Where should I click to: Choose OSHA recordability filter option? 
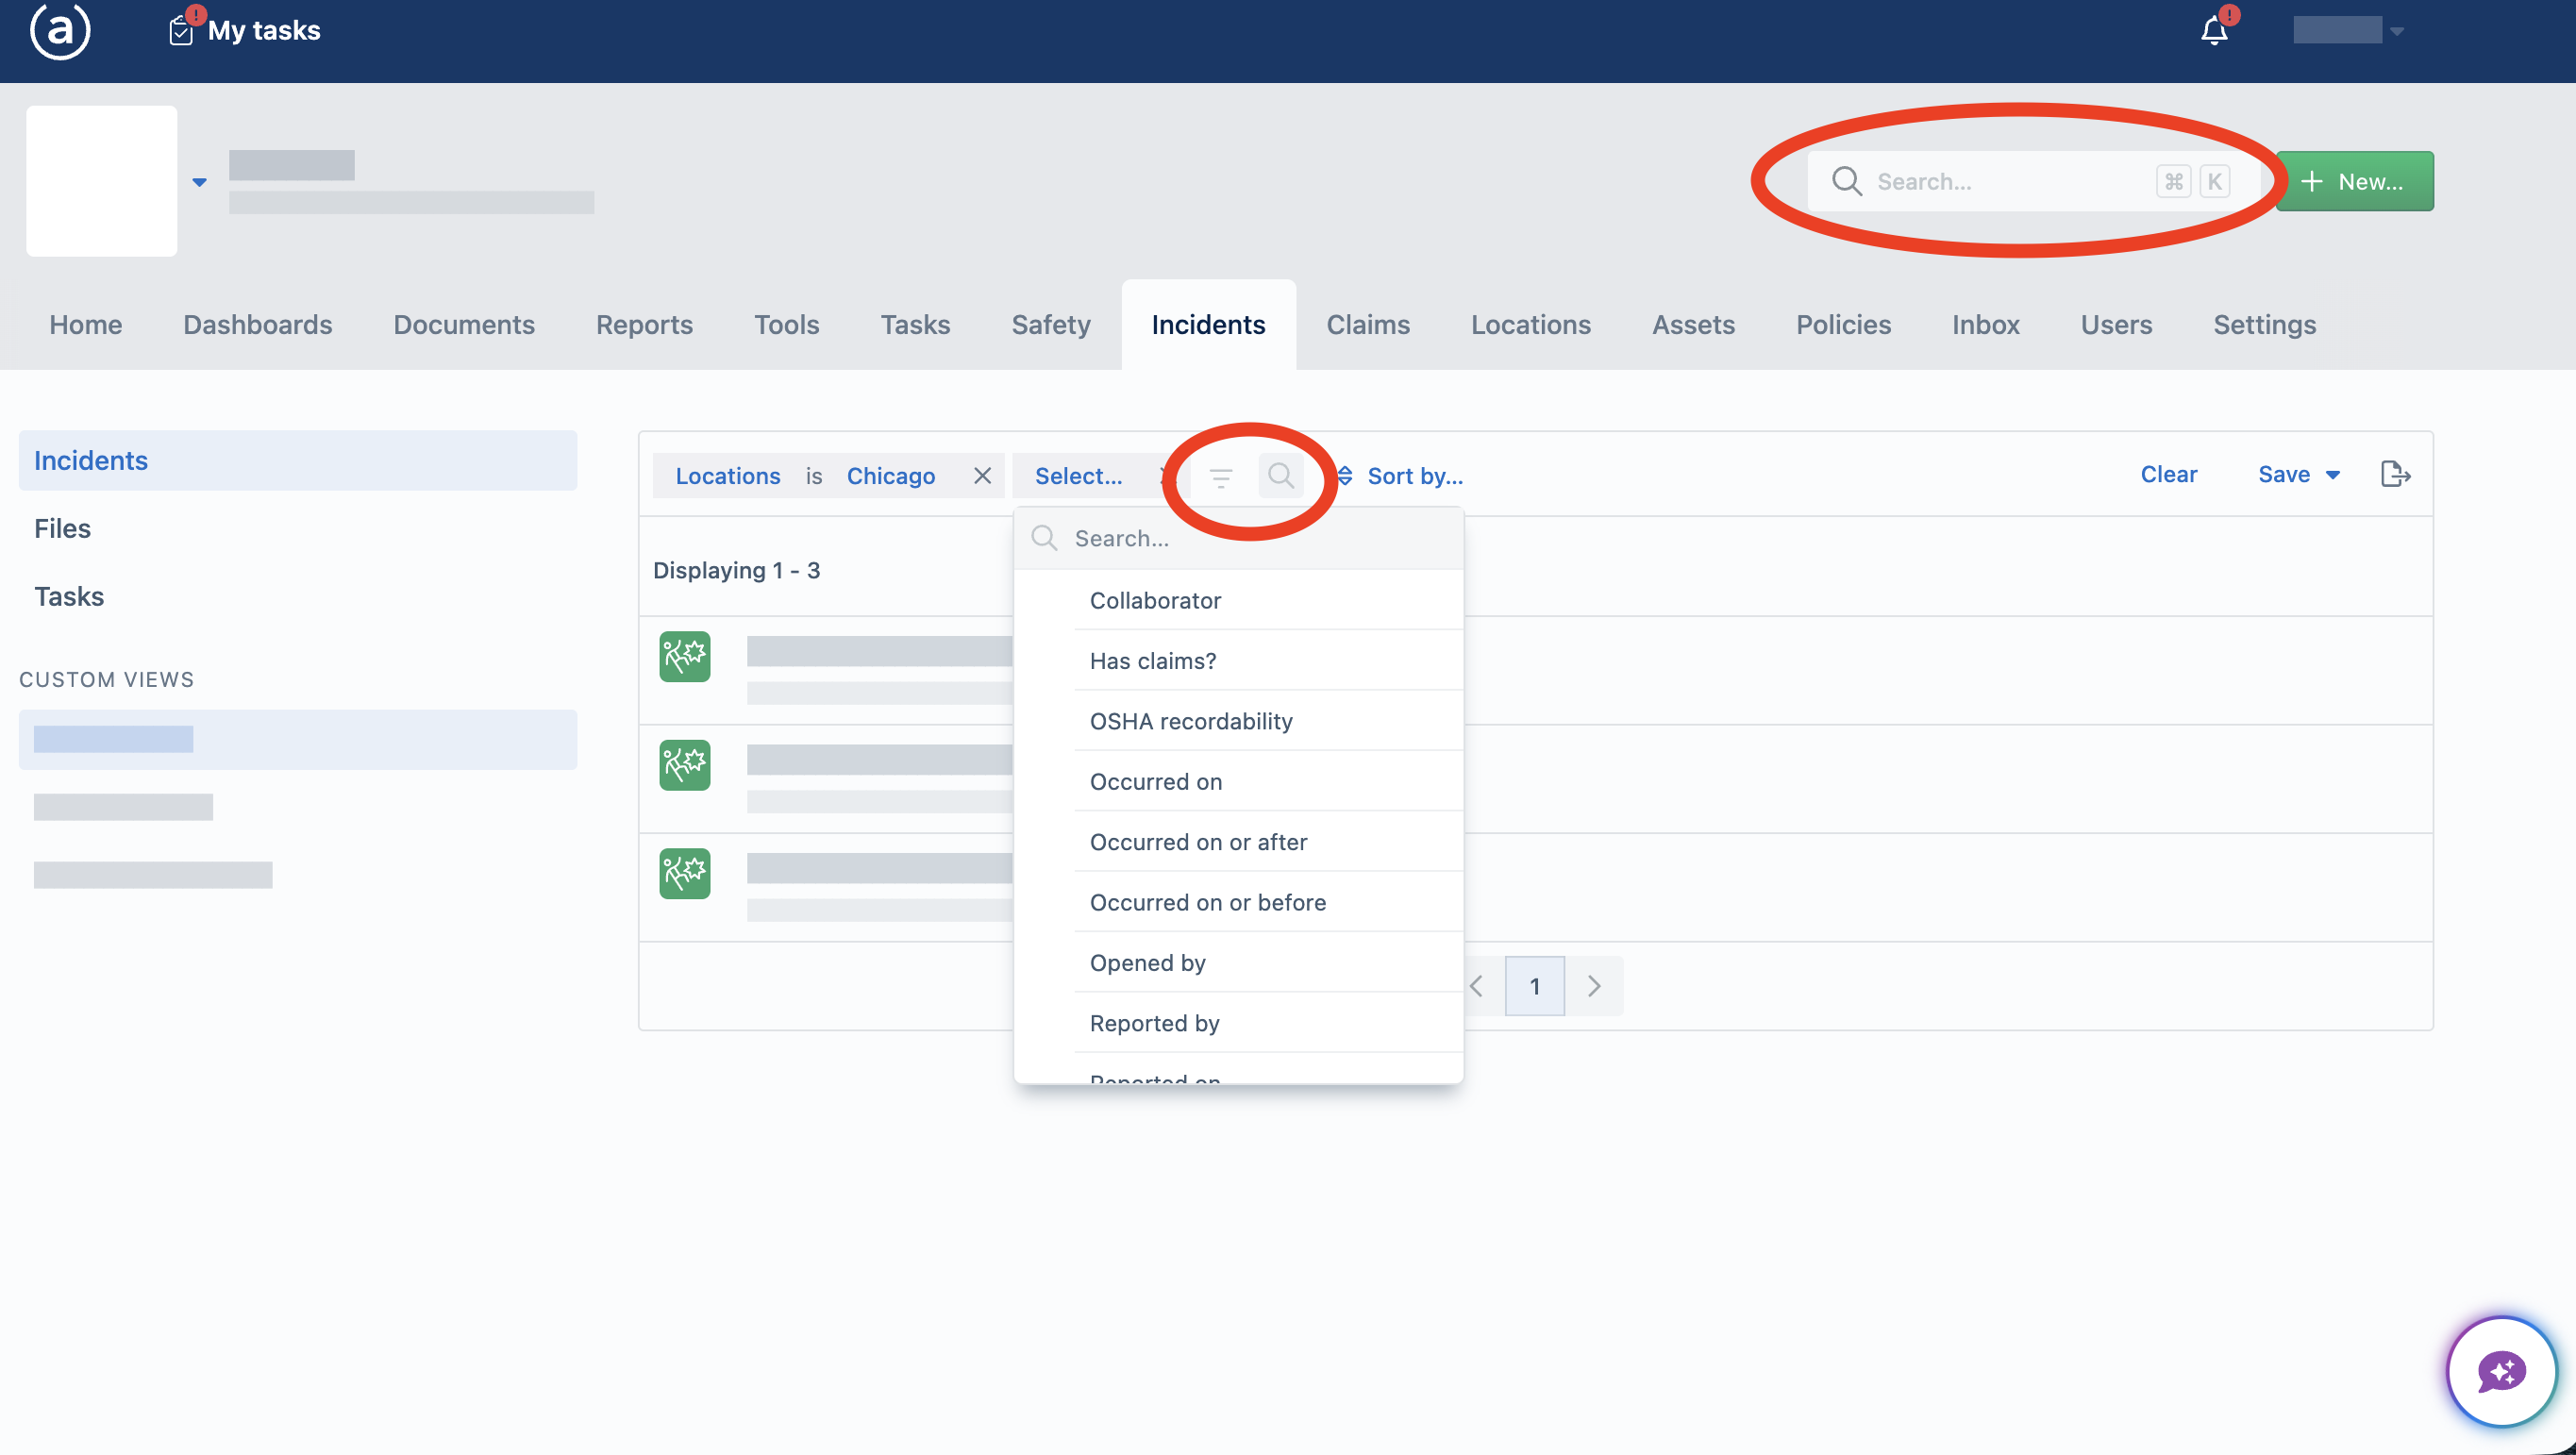tap(1238, 721)
